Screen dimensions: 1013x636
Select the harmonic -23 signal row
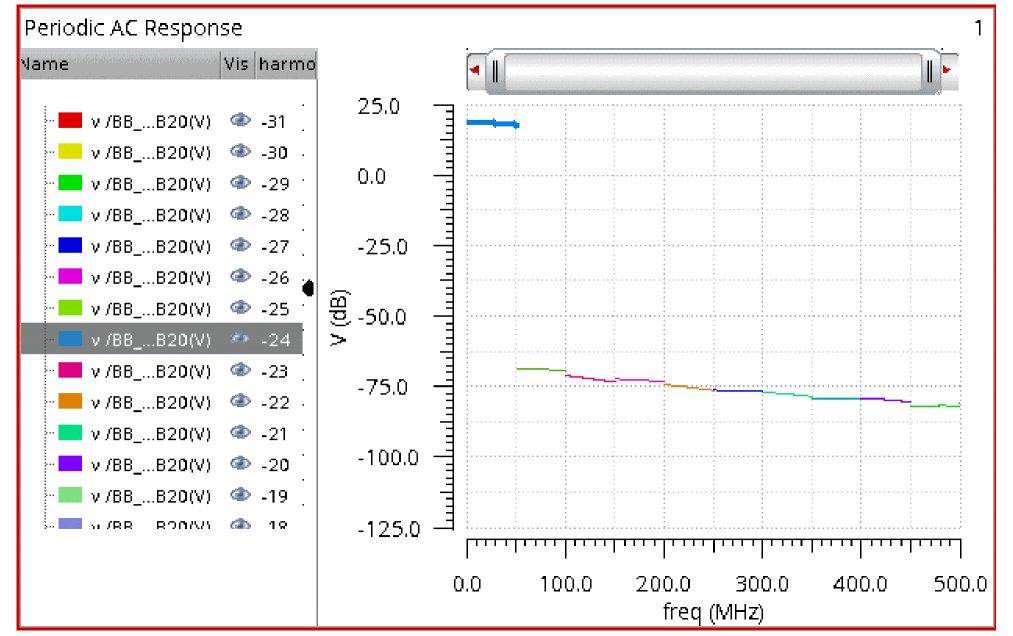point(150,371)
